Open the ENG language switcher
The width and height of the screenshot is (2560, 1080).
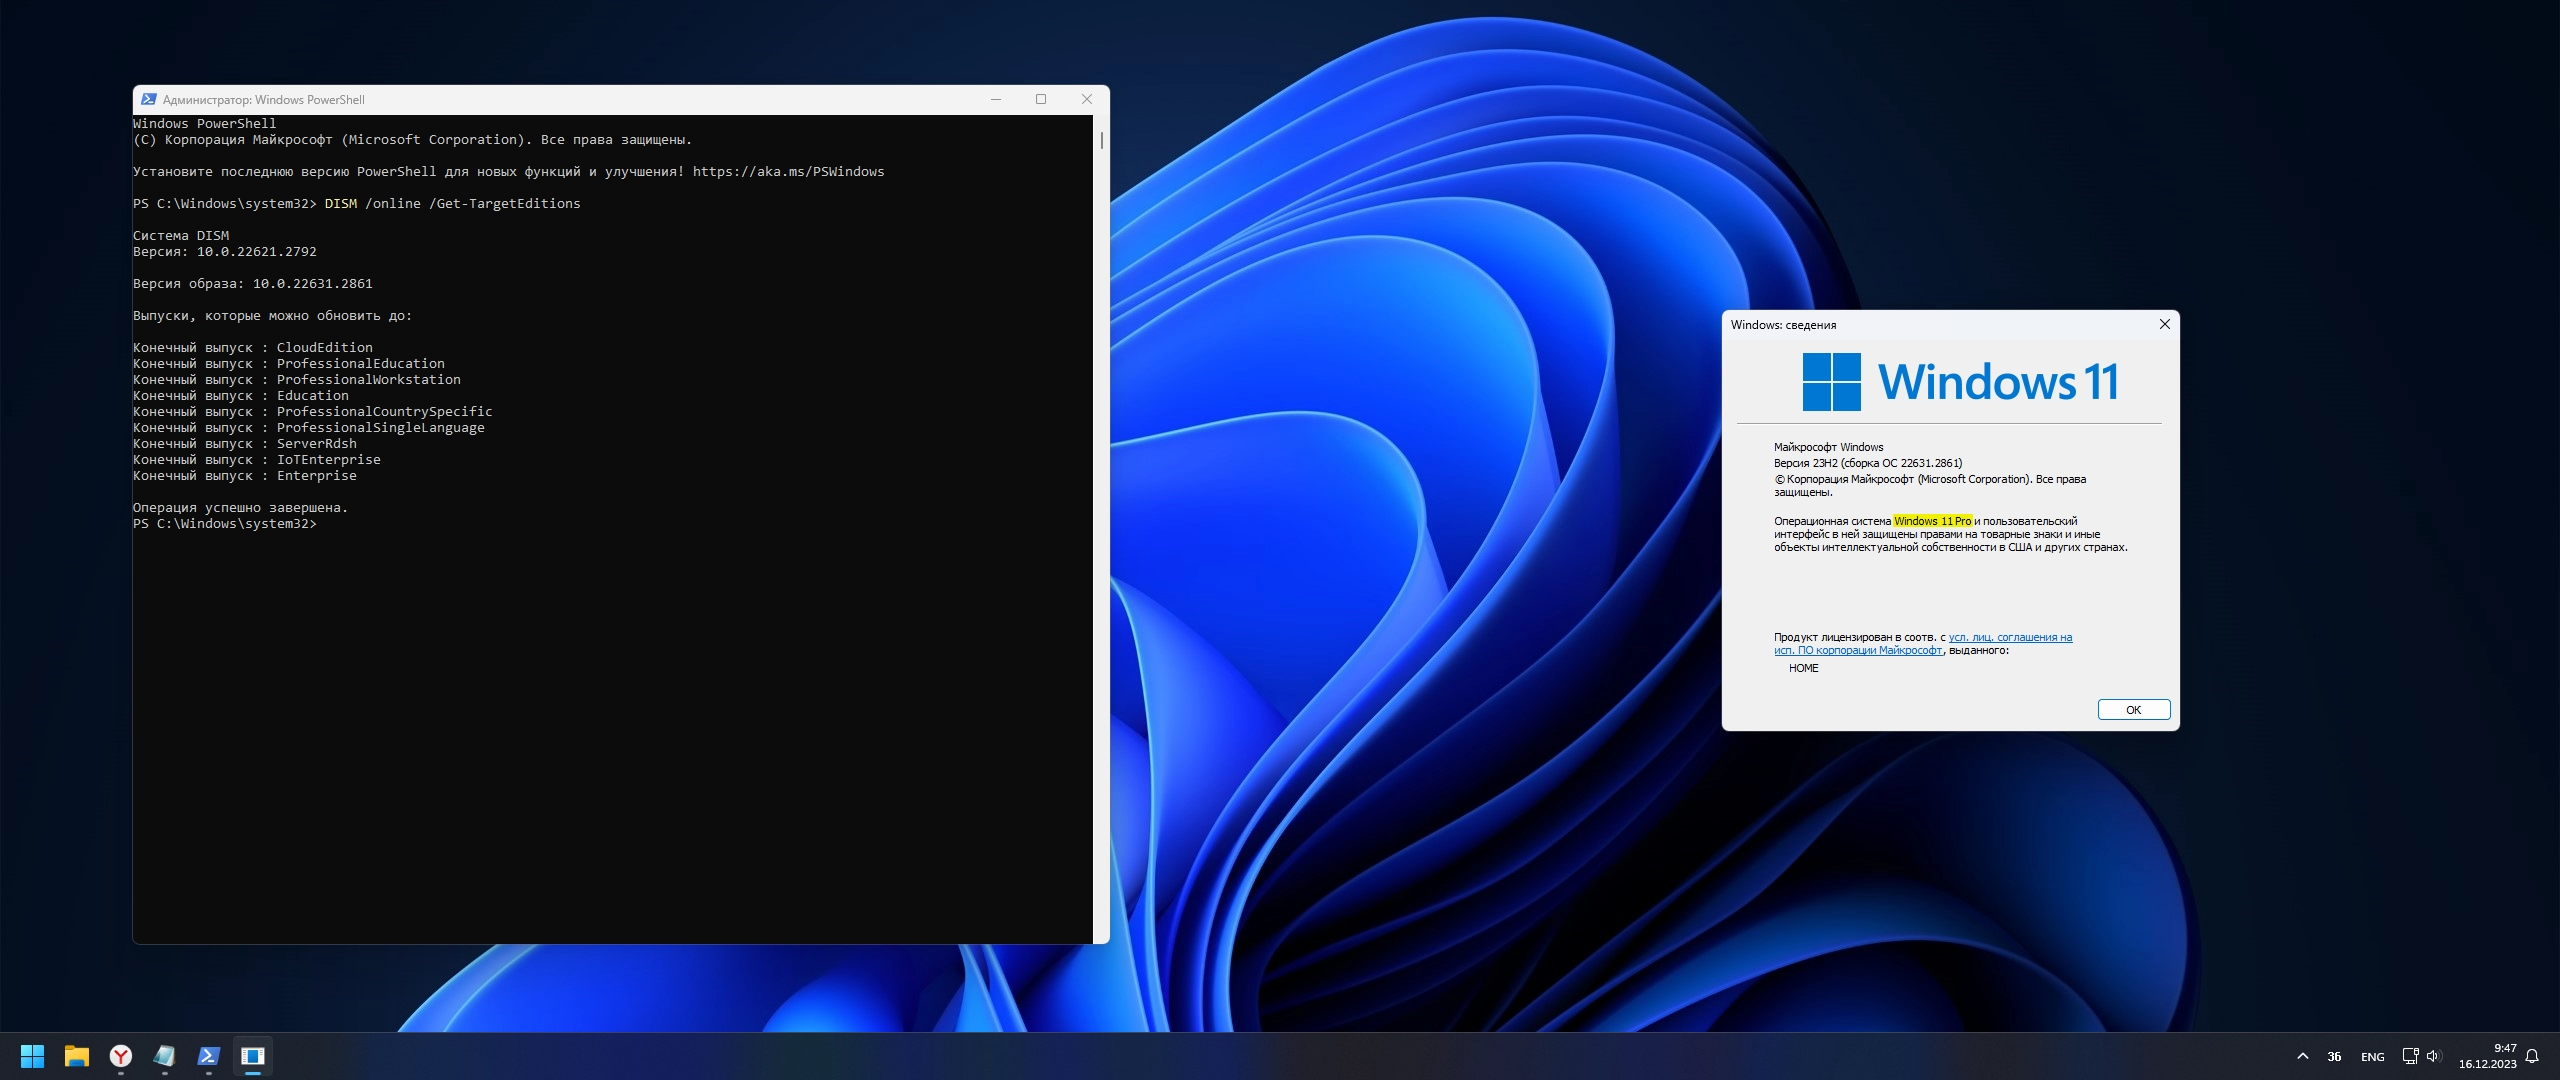(2372, 1057)
